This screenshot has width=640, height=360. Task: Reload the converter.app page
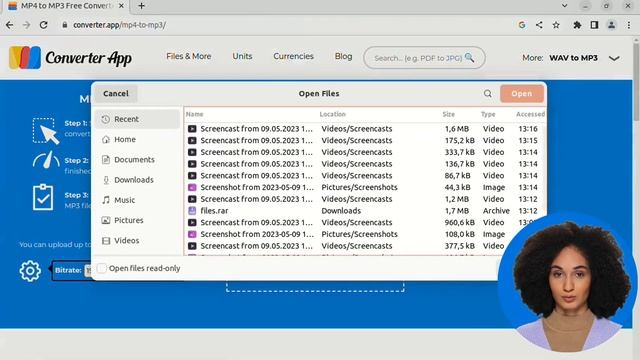click(x=44, y=25)
